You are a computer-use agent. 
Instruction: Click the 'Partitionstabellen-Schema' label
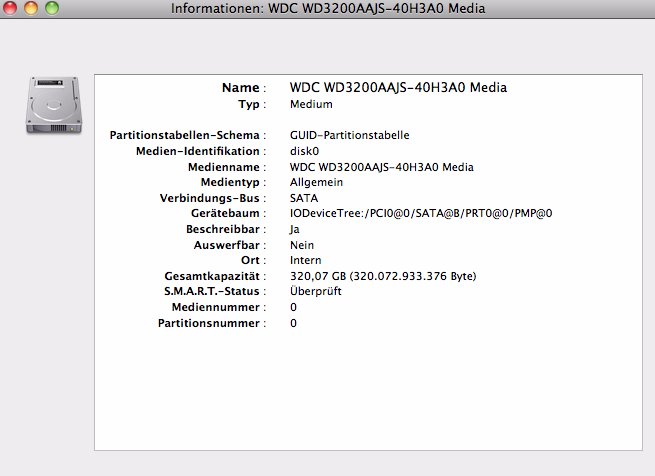pyautogui.click(x=185, y=135)
